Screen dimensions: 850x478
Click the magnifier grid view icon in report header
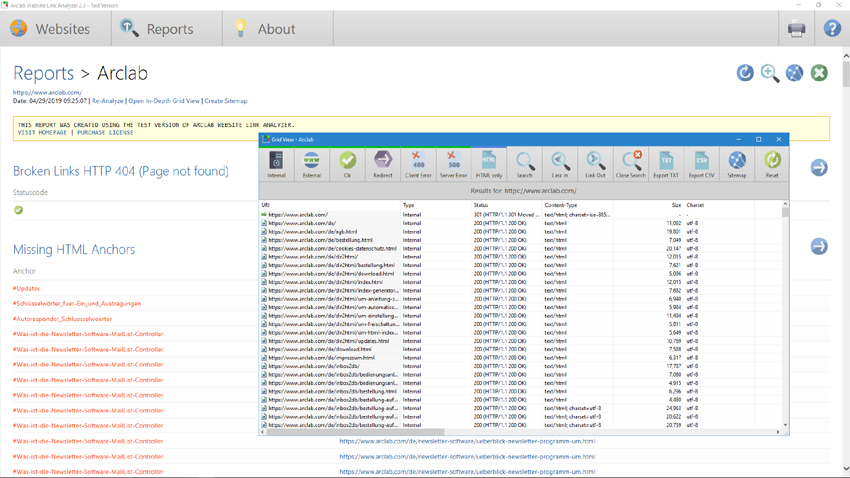pyautogui.click(x=770, y=73)
